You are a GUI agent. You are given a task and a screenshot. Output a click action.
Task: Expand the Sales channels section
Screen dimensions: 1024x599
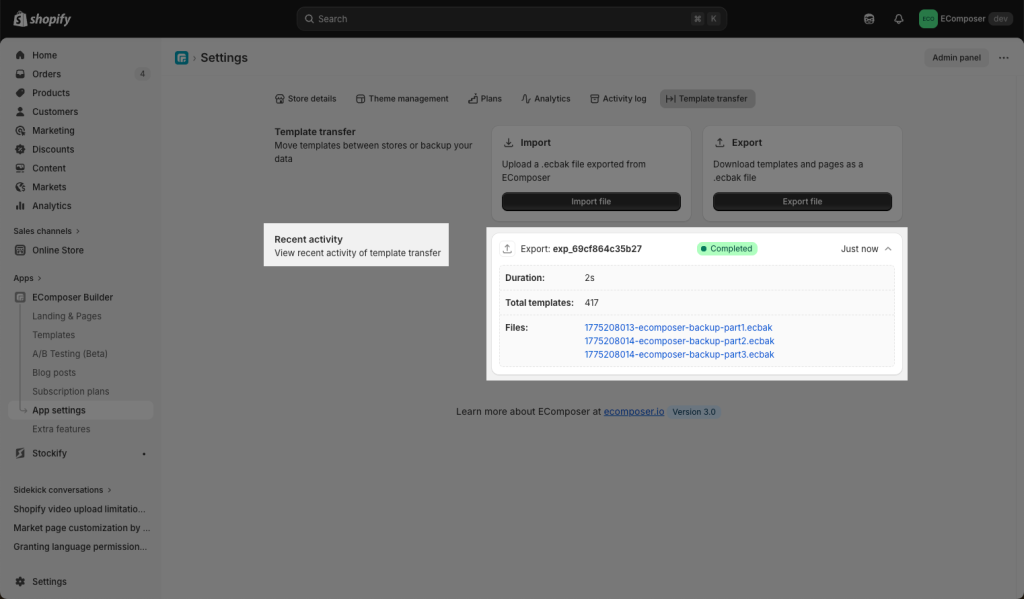pyautogui.click(x=78, y=231)
